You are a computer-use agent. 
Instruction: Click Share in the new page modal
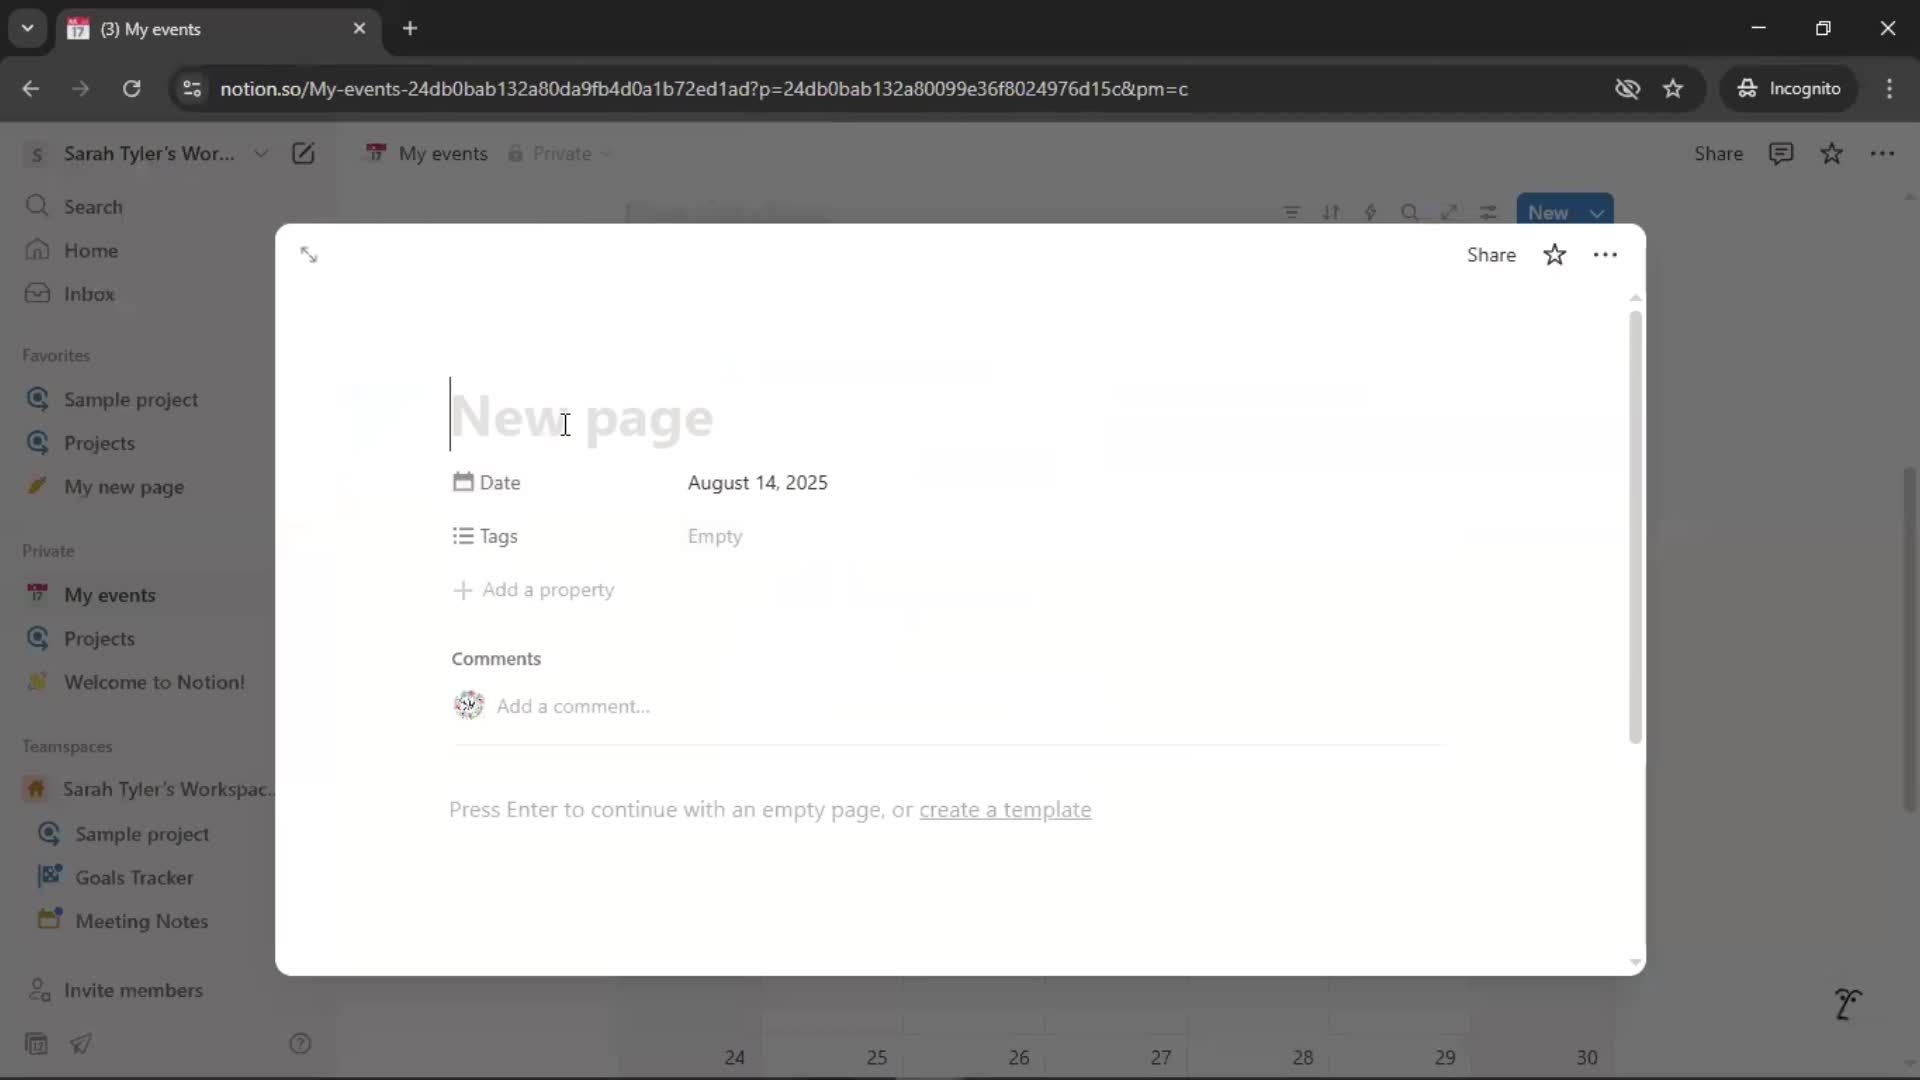click(x=1491, y=255)
